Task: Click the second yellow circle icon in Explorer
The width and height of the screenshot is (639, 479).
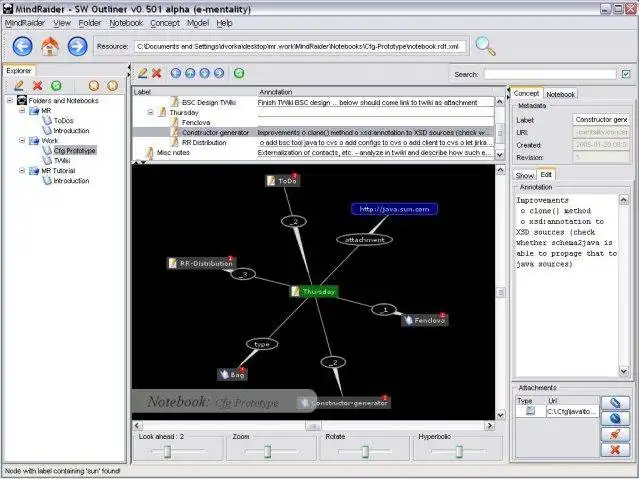Action: (x=112, y=86)
